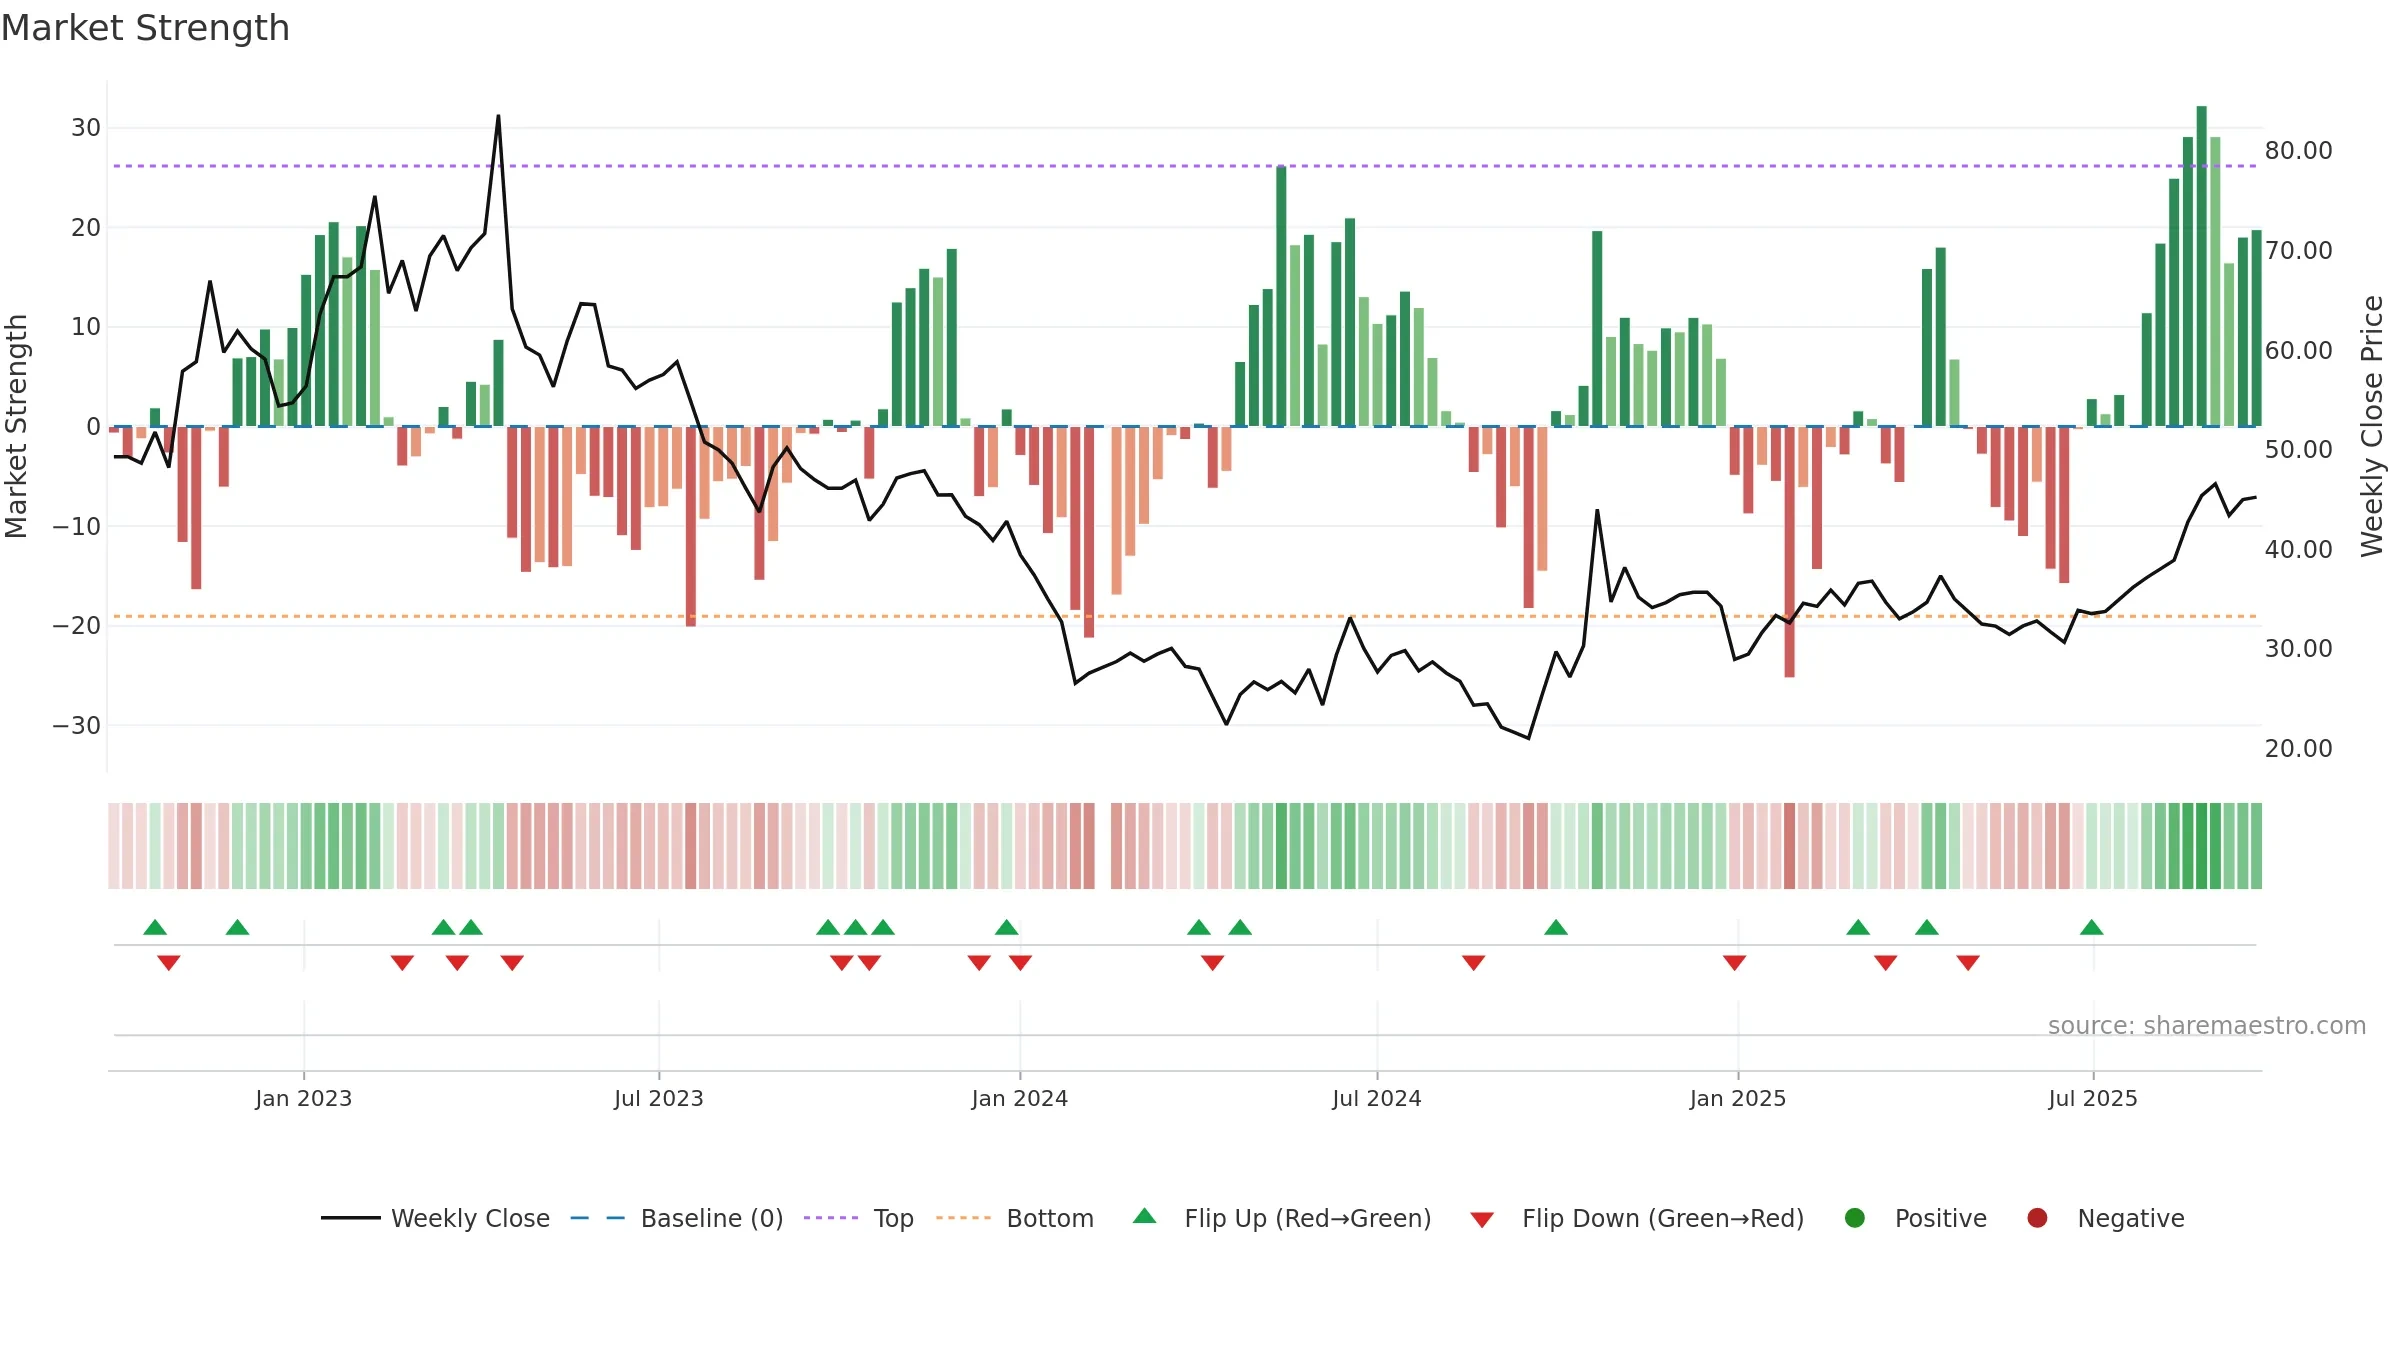Click the −30 tick on the left axis
Screen dimensions: 2400x1350
[77, 725]
